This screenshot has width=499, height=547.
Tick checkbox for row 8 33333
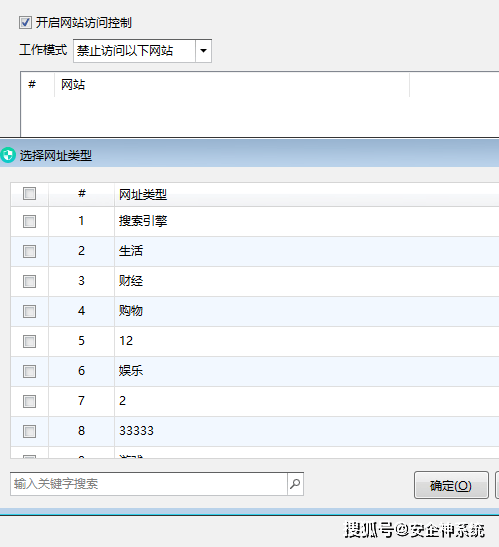[x=29, y=431]
